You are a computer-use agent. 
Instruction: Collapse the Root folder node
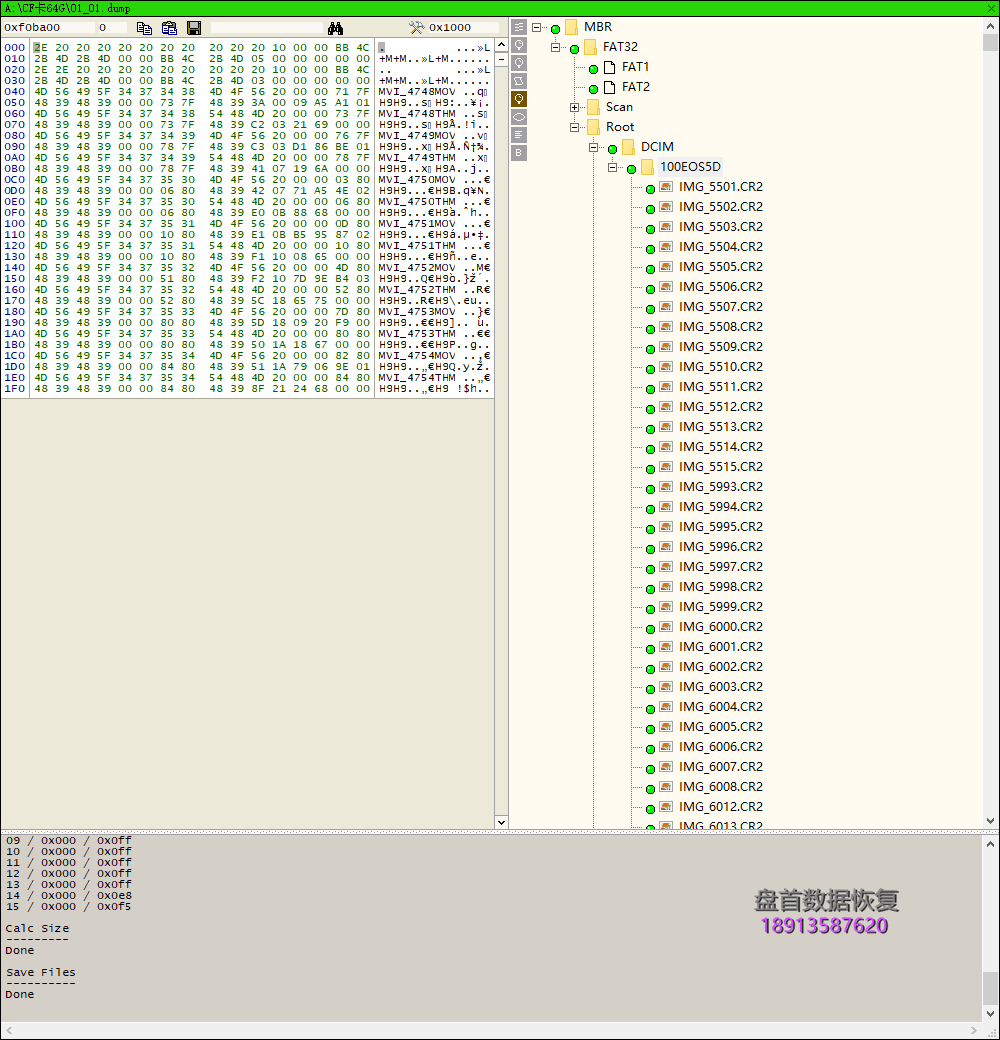[574, 127]
